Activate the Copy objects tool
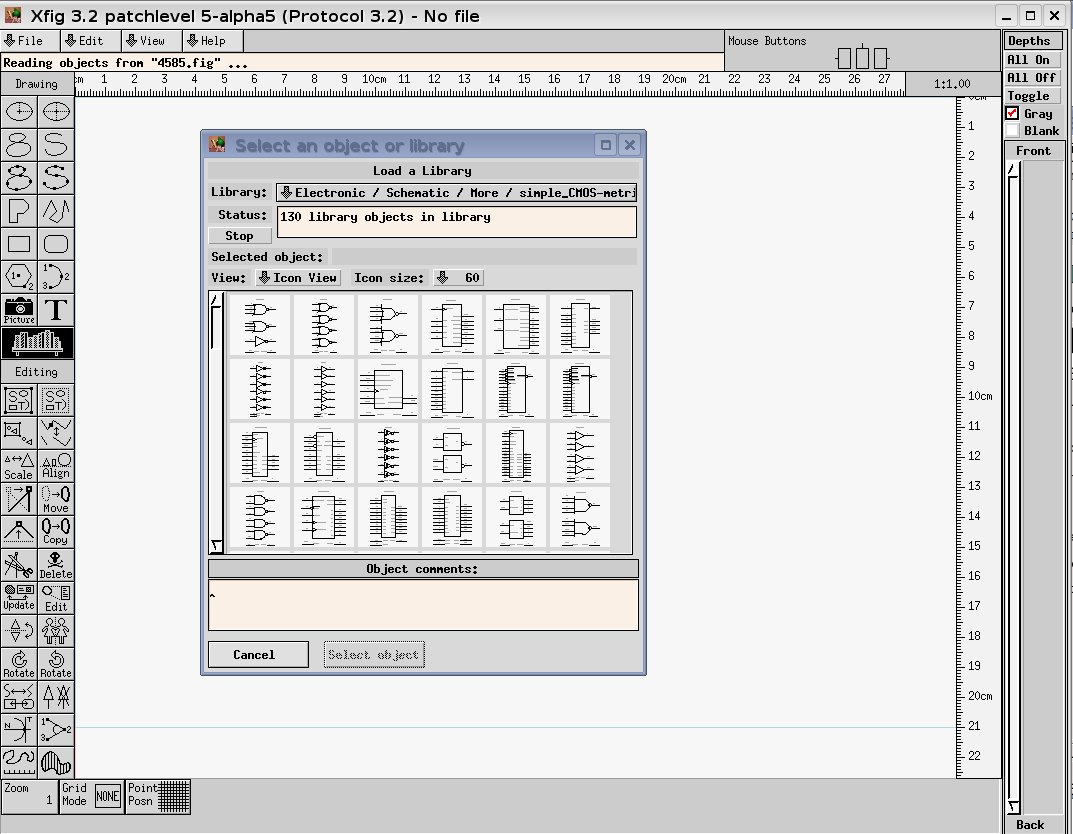The width and height of the screenshot is (1073, 834). pyautogui.click(x=56, y=531)
